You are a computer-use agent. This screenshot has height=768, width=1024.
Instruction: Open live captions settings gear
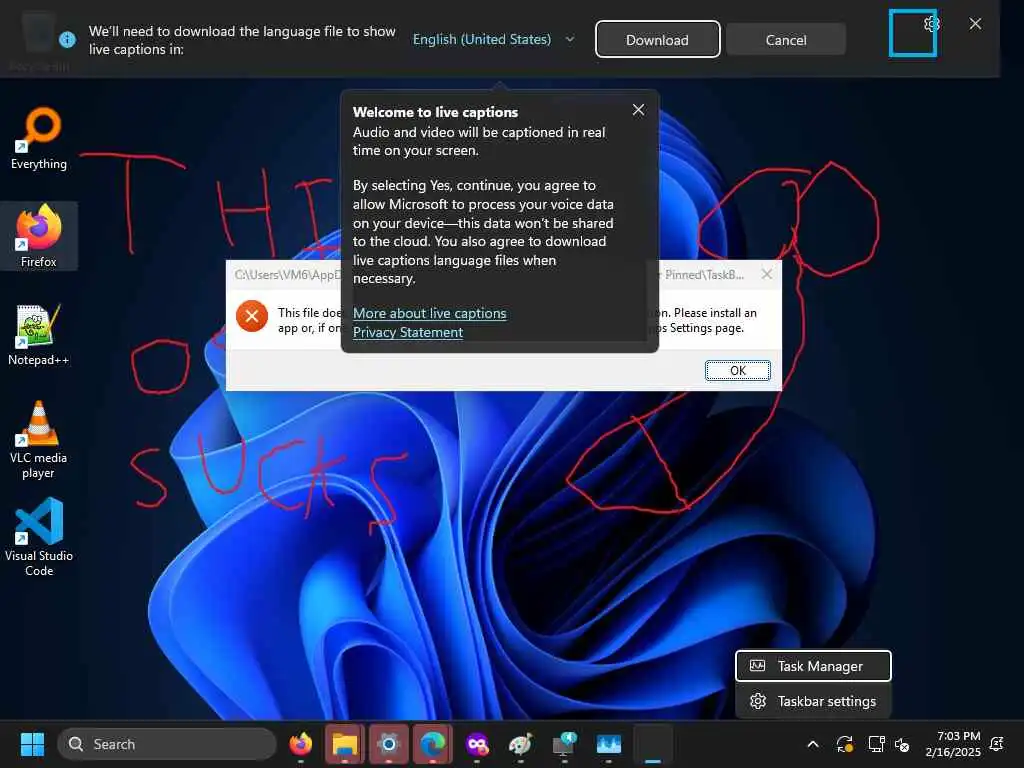pyautogui.click(x=932, y=24)
